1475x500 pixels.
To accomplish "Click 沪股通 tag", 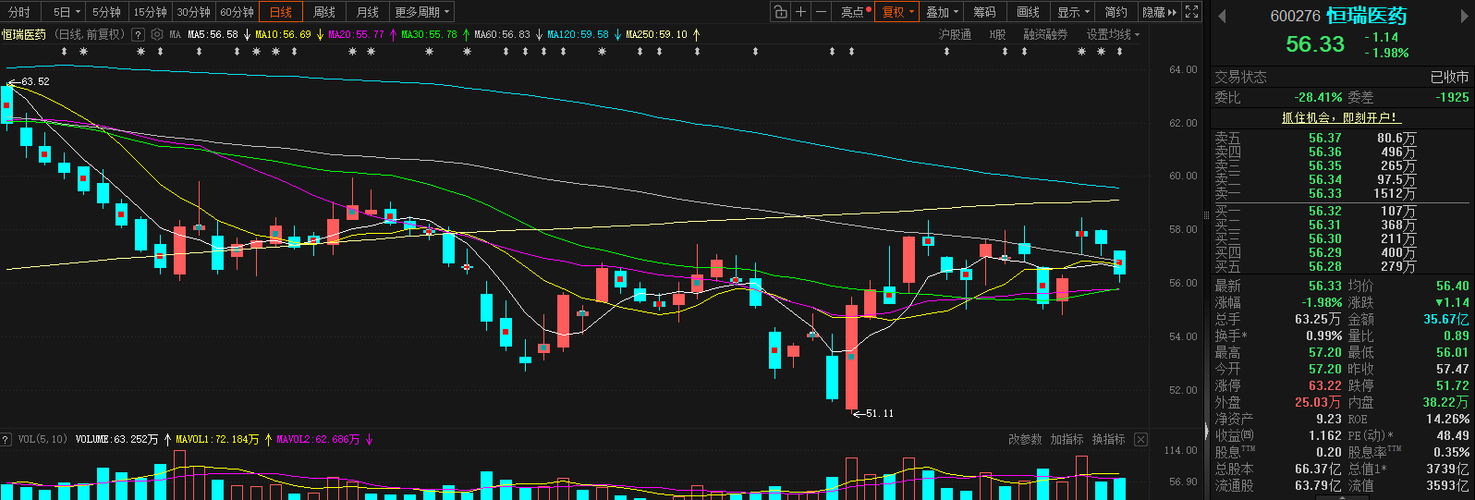I will [x=954, y=34].
